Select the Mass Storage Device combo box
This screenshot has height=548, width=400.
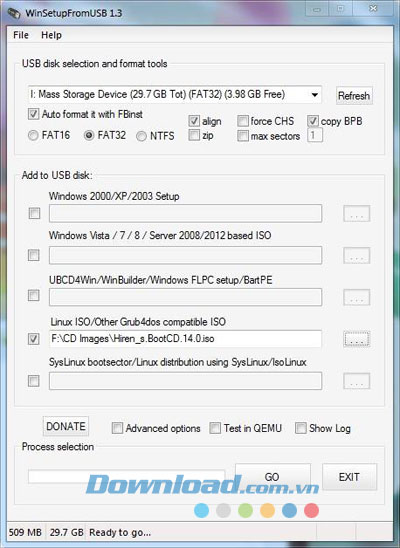(175, 95)
